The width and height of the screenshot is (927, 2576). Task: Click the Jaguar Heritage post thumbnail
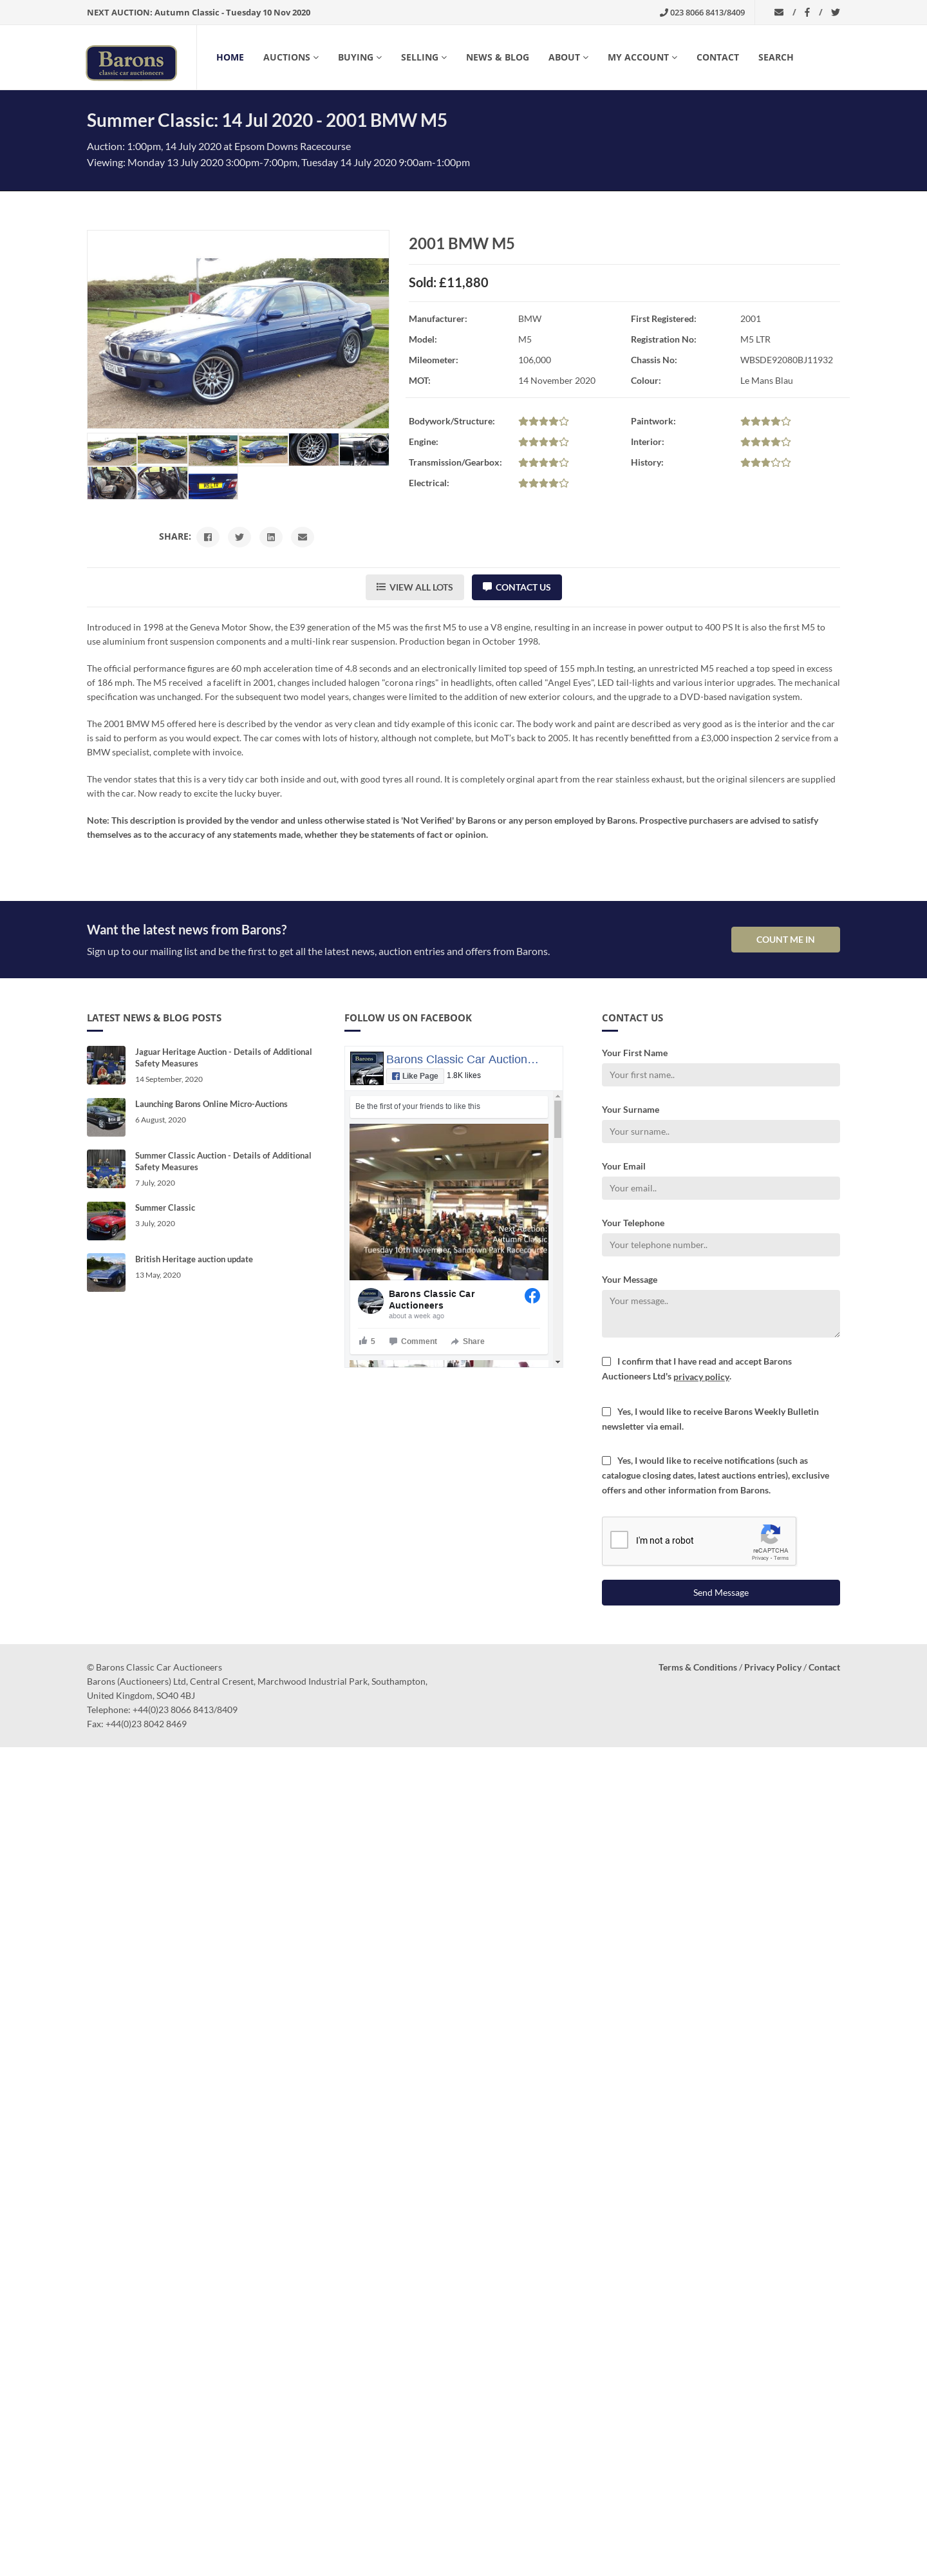[x=106, y=1065]
